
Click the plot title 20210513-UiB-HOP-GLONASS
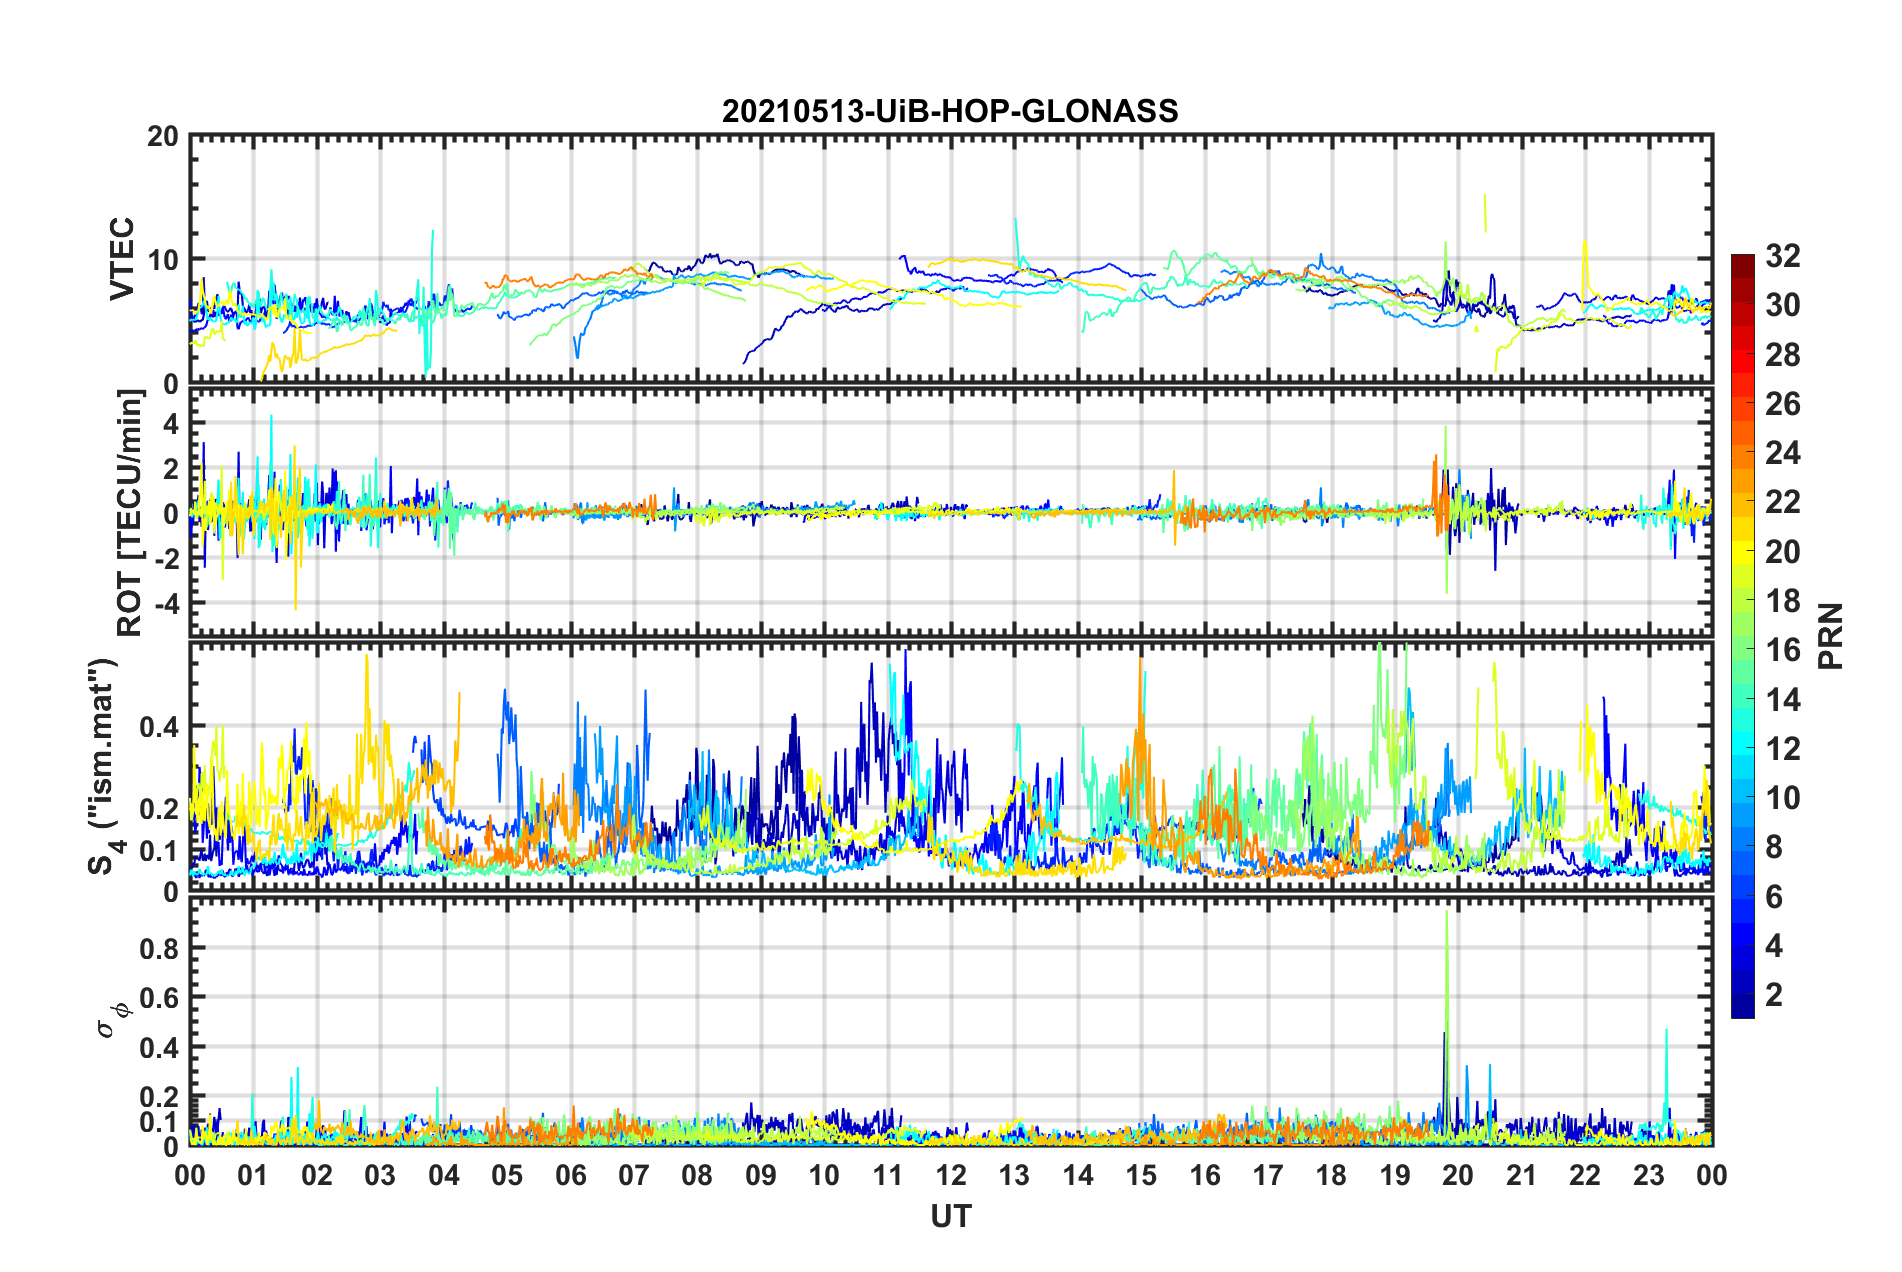[950, 111]
